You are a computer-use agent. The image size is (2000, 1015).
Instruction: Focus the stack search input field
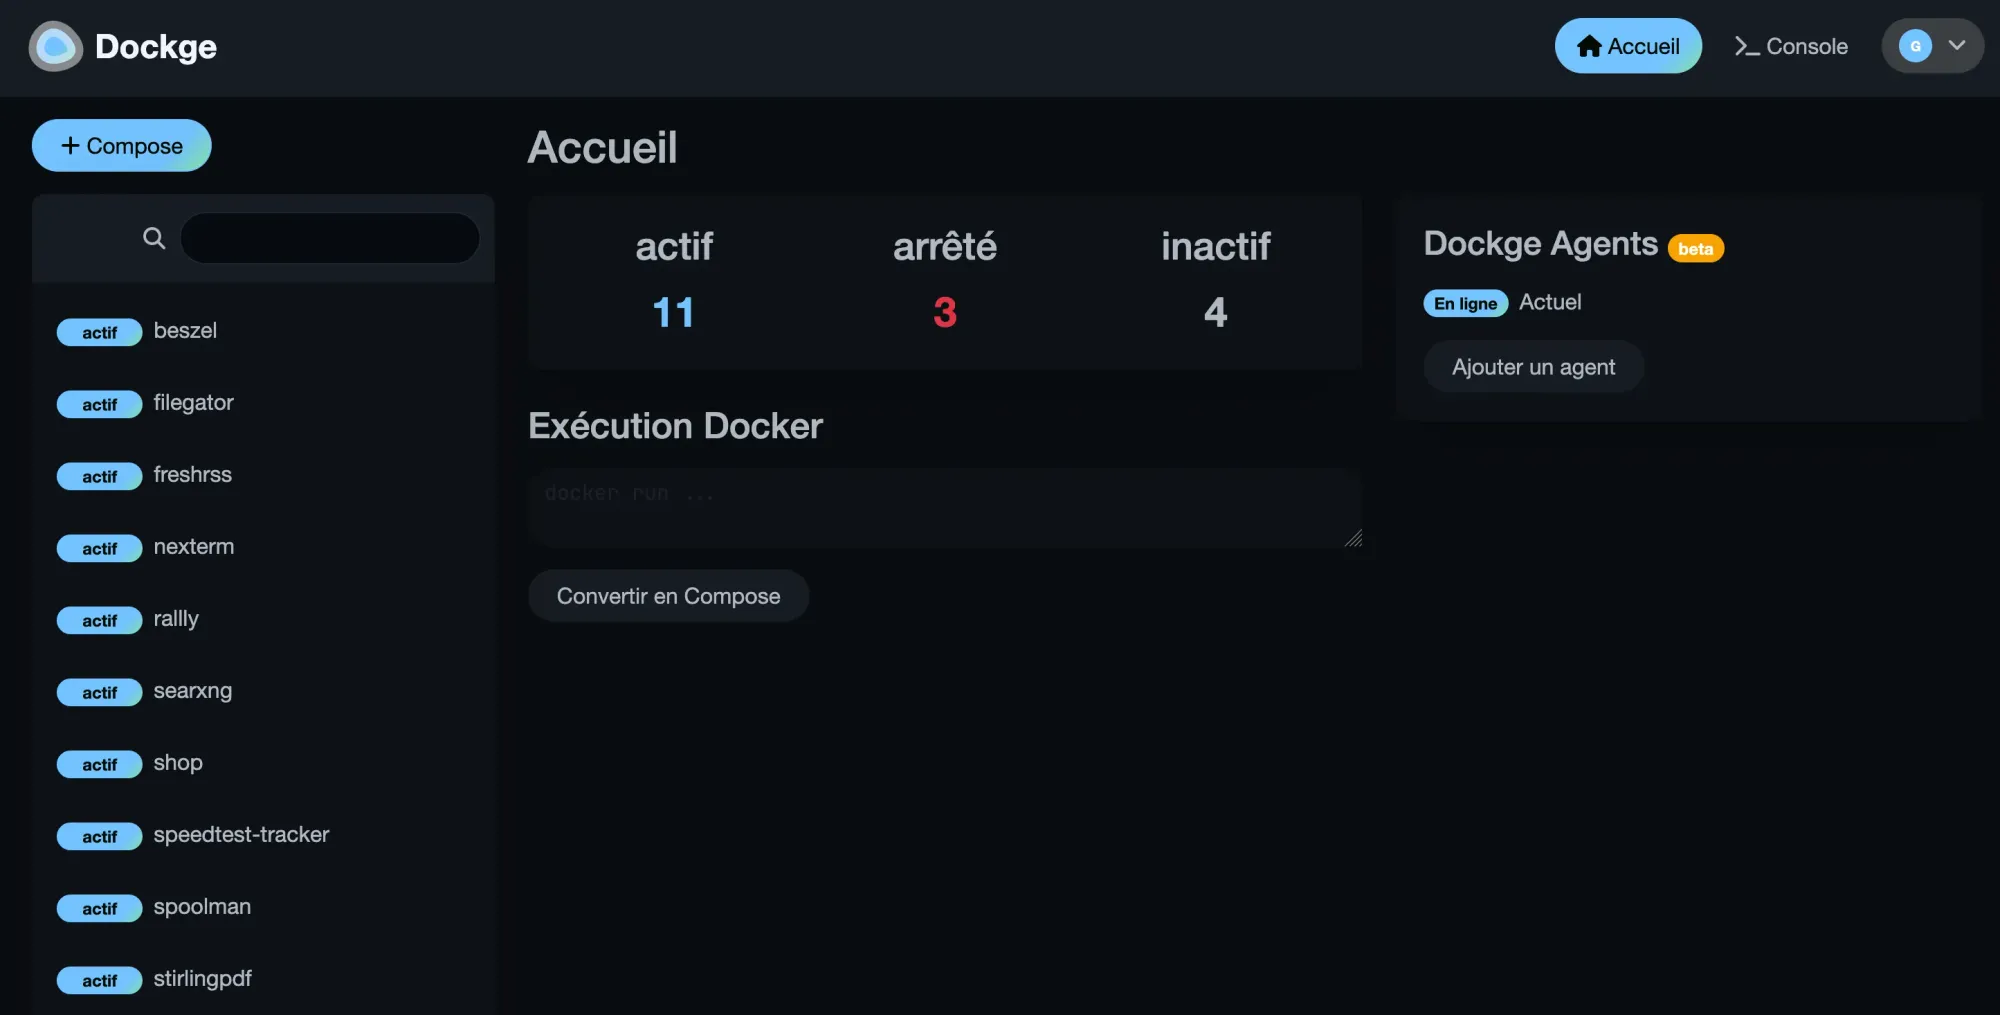pyautogui.click(x=330, y=238)
